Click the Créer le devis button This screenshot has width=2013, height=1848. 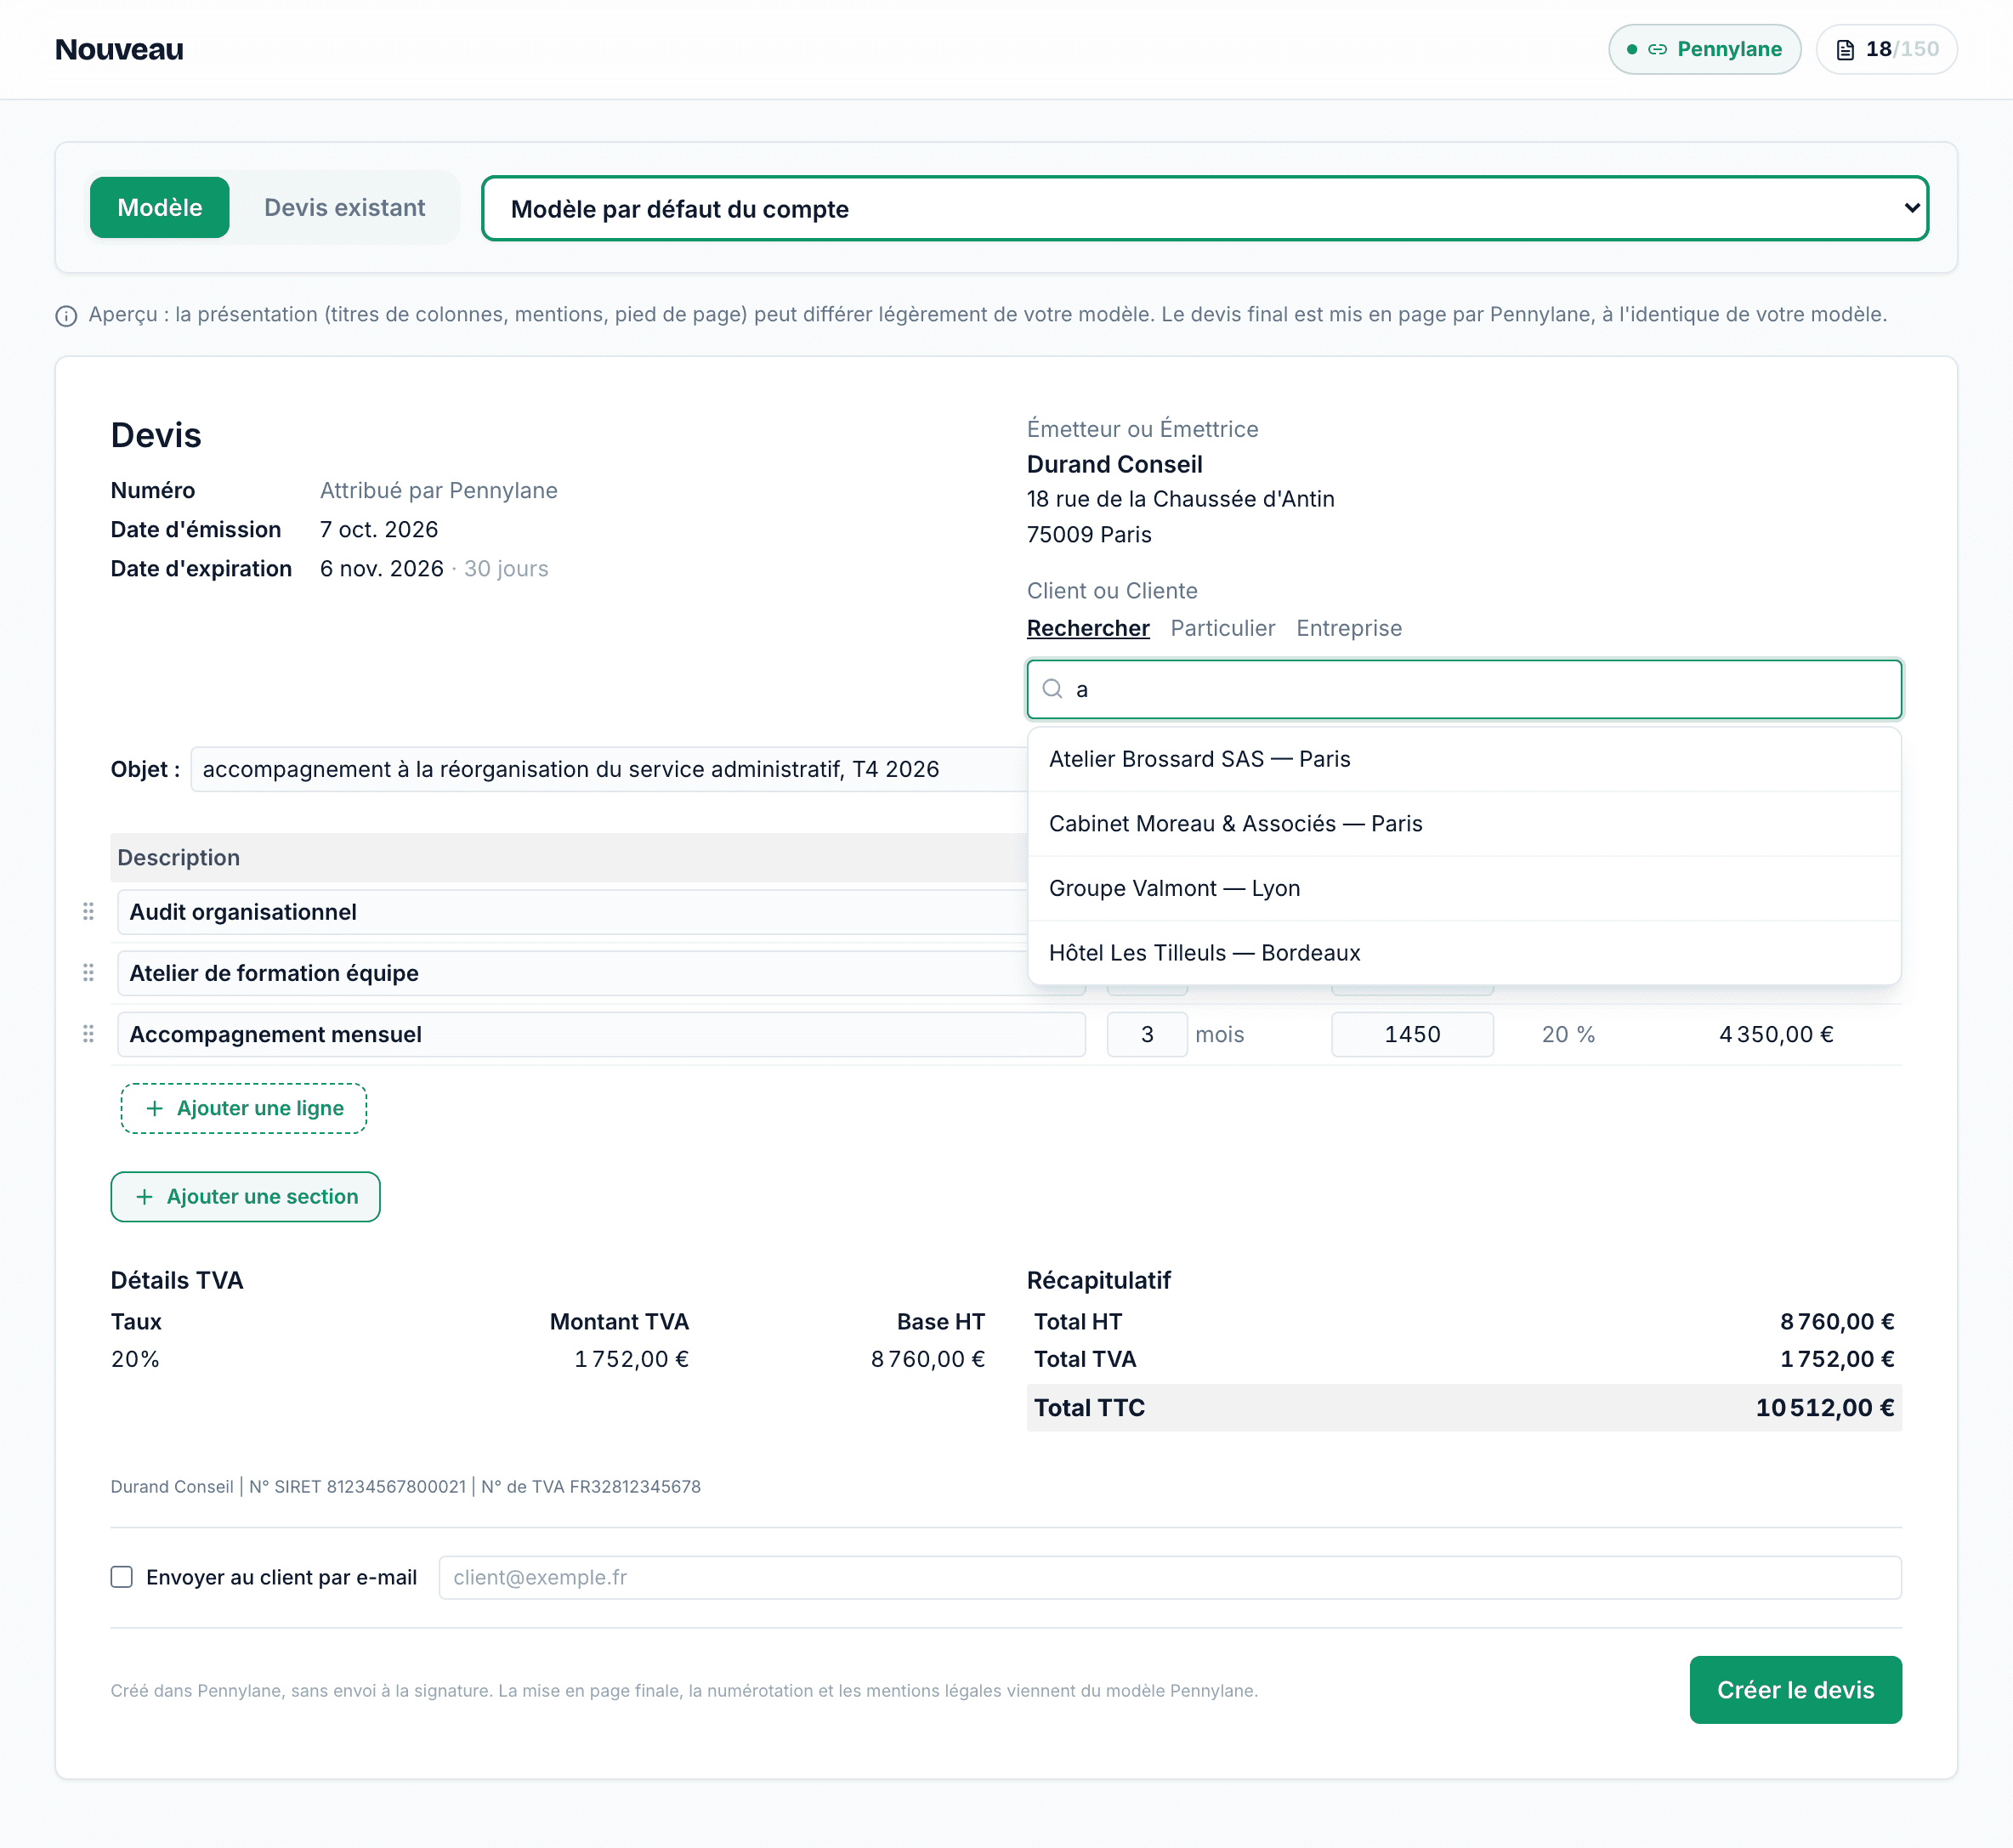[1795, 1690]
